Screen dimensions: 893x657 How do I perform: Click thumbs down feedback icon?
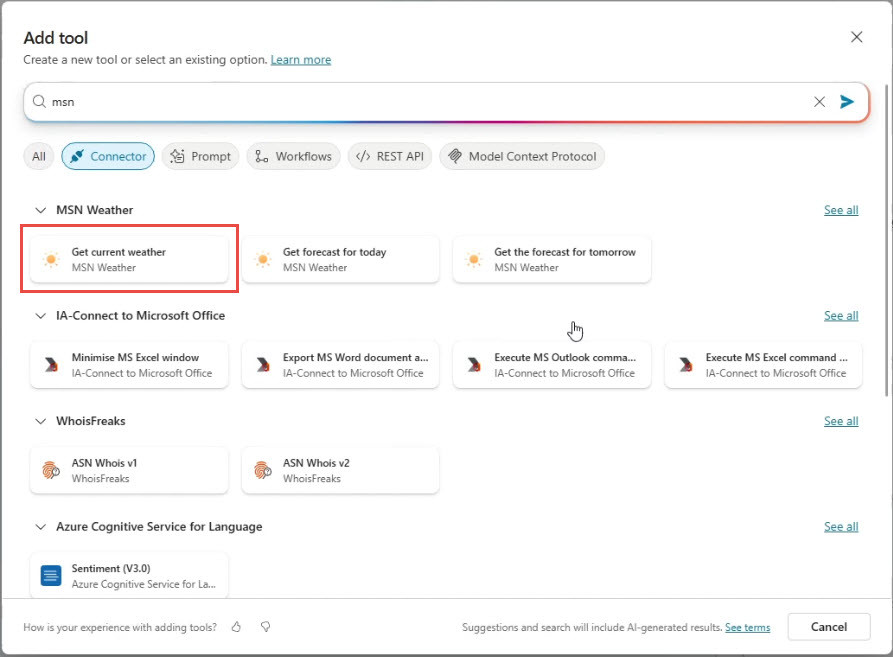[265, 627]
